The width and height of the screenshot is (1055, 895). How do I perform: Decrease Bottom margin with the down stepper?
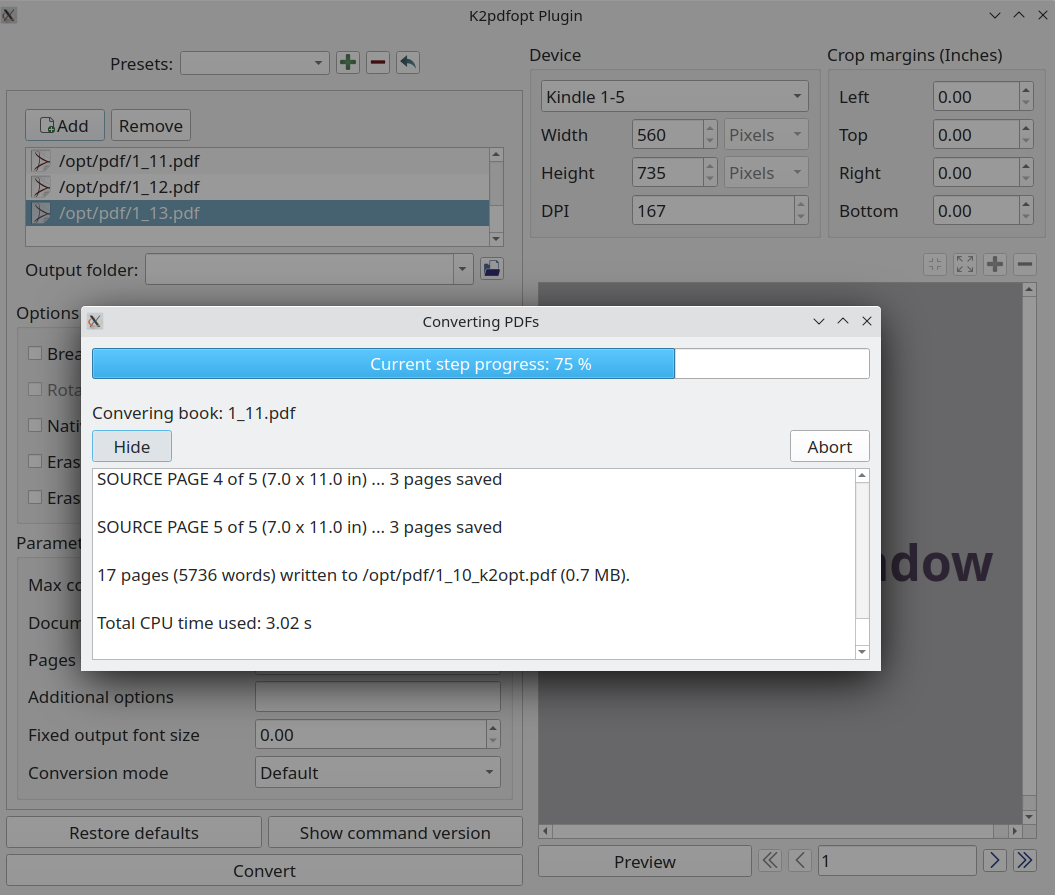point(1025,218)
